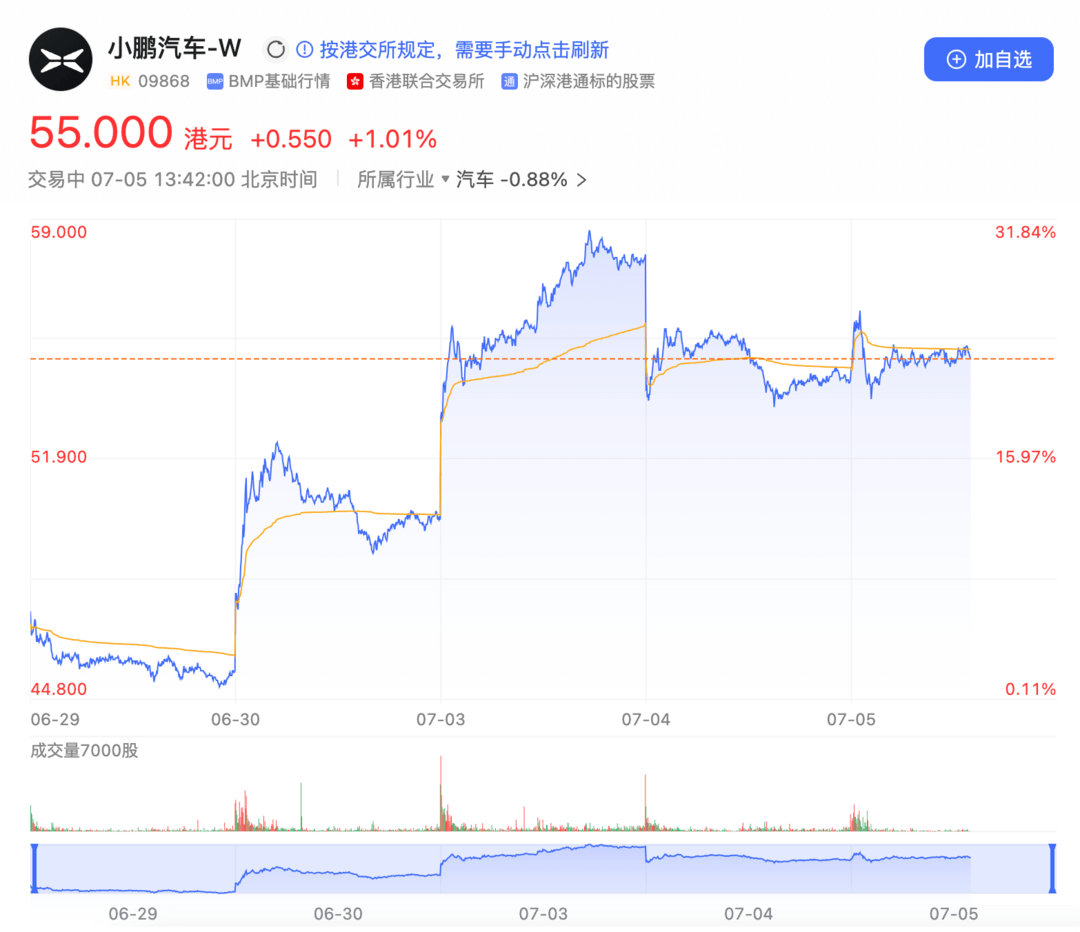Screen dimensions: 1080x932
Task: Click the trading status timestamp text
Action: coord(173,180)
